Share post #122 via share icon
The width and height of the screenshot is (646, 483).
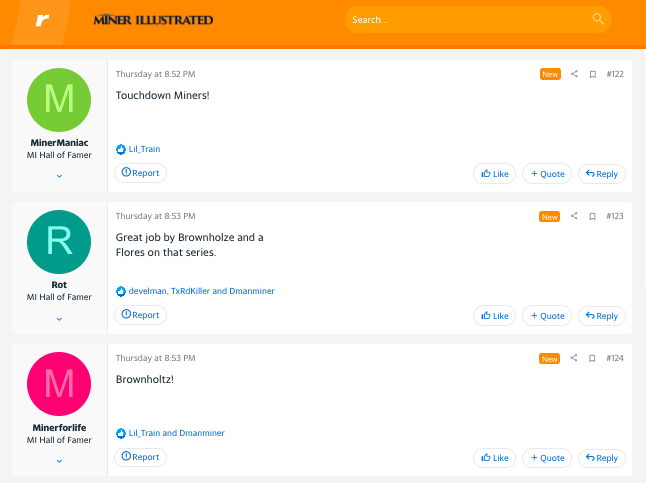(574, 74)
